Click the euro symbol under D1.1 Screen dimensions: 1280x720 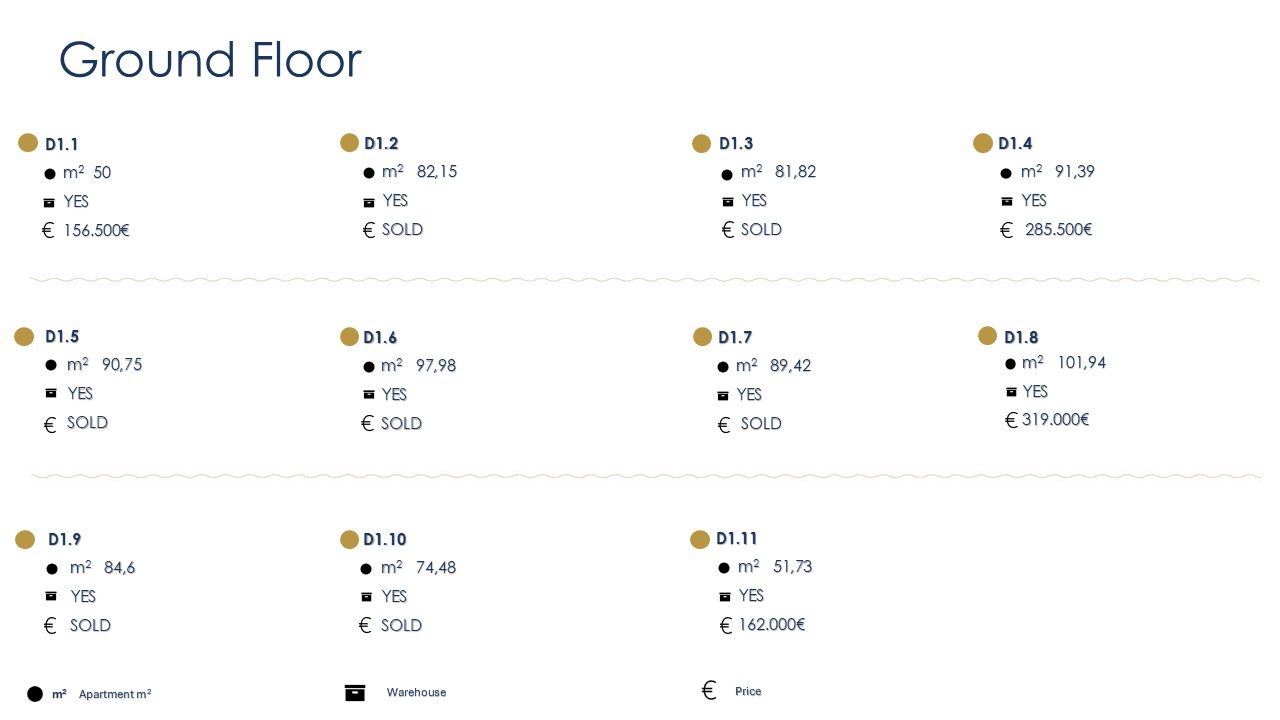click(x=47, y=230)
